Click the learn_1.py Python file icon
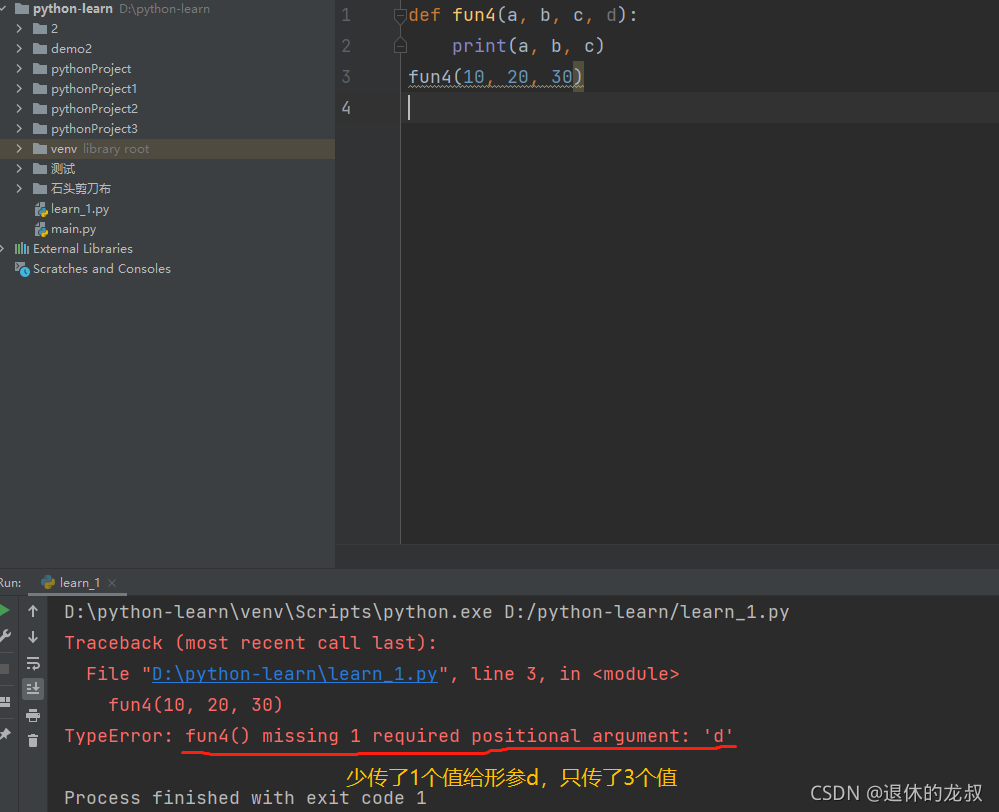This screenshot has height=812, width=999. 41,209
